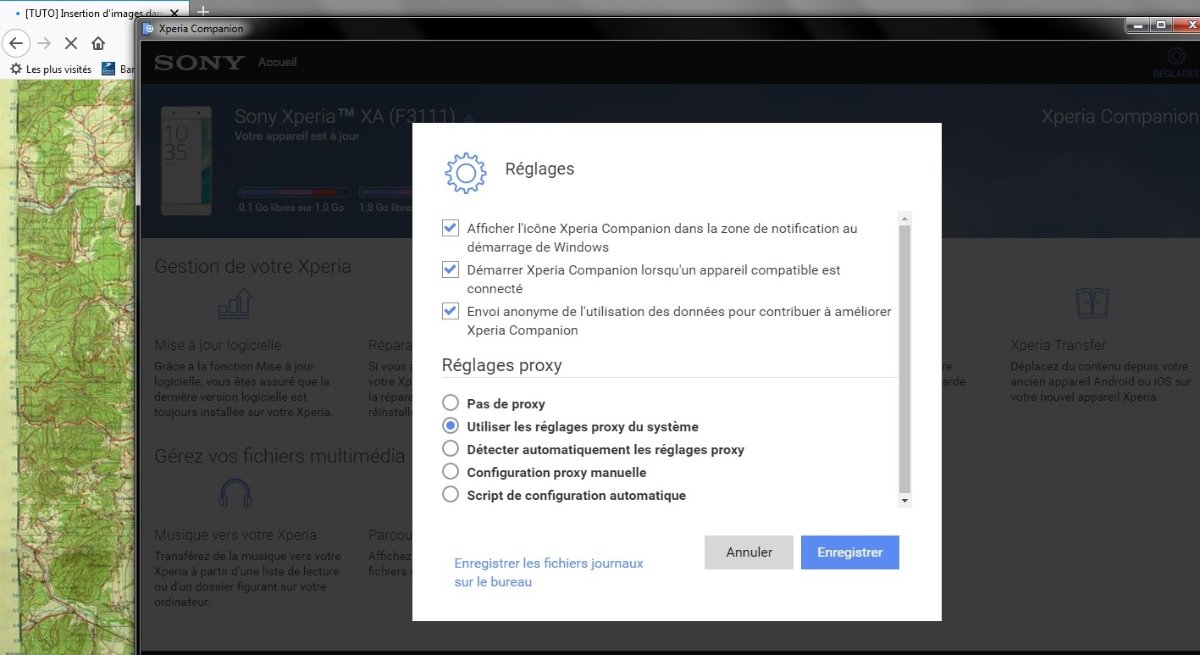The image size is (1200, 655).
Task: Open the Xperia Transfer icon
Action: pyautogui.click(x=1090, y=303)
